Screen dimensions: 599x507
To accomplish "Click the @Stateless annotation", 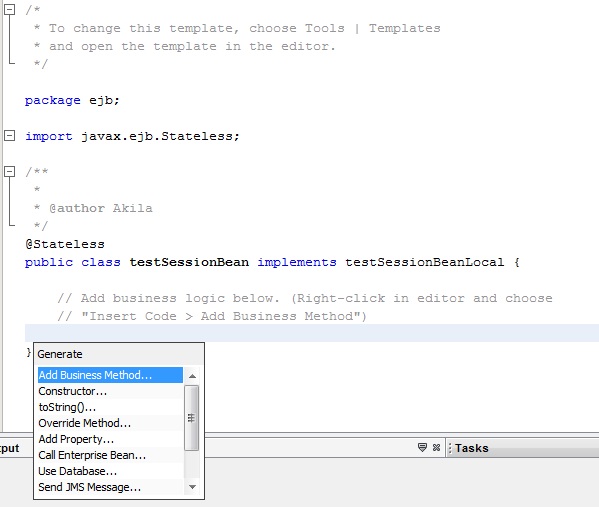I will 65,244.
